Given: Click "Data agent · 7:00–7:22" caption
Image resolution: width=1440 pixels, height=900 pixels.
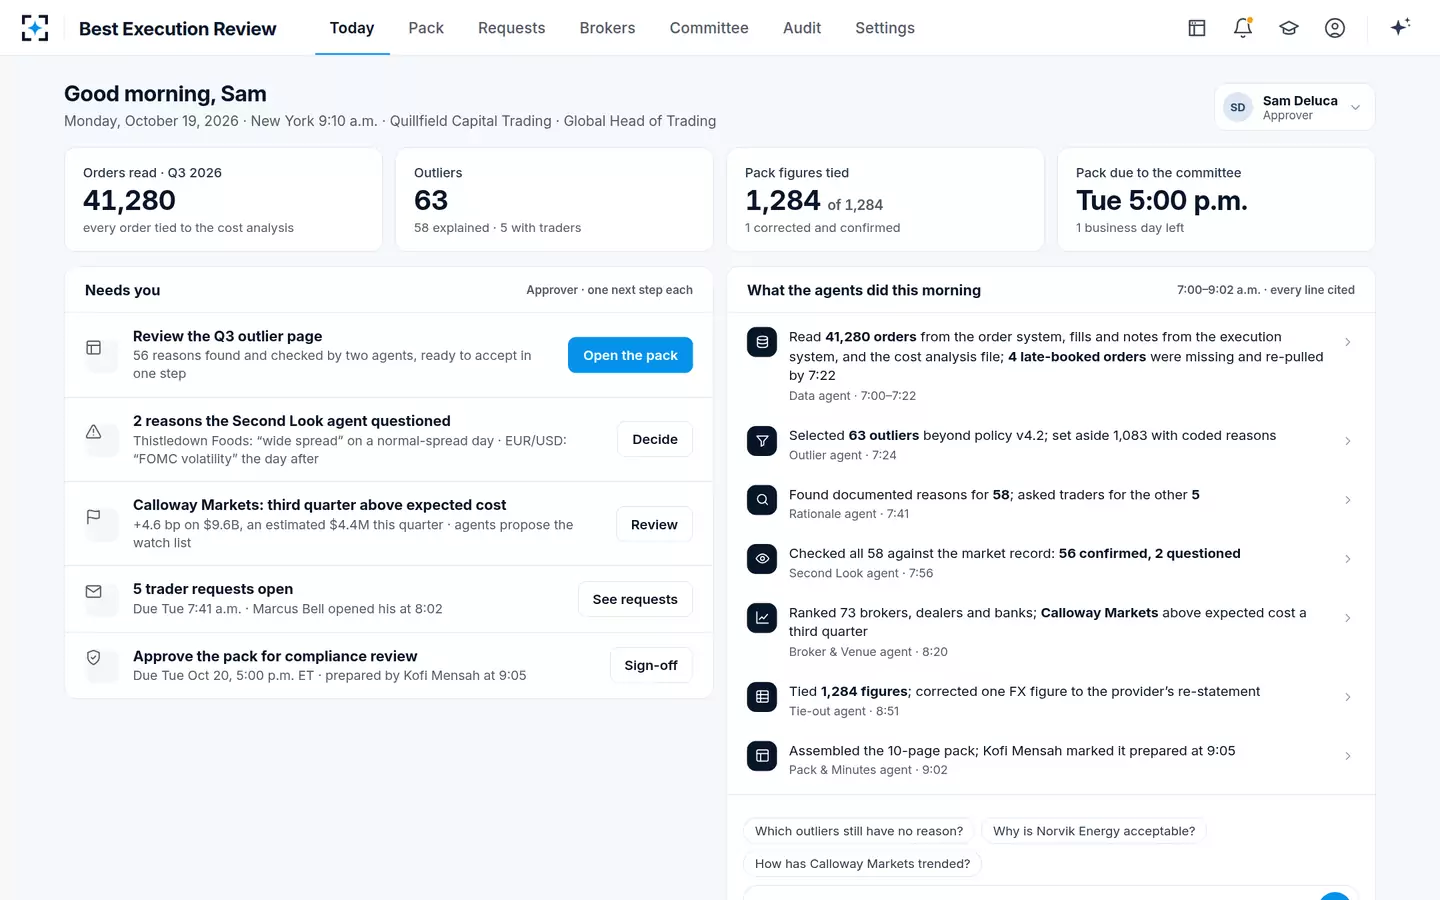Looking at the screenshot, I should [x=852, y=396].
